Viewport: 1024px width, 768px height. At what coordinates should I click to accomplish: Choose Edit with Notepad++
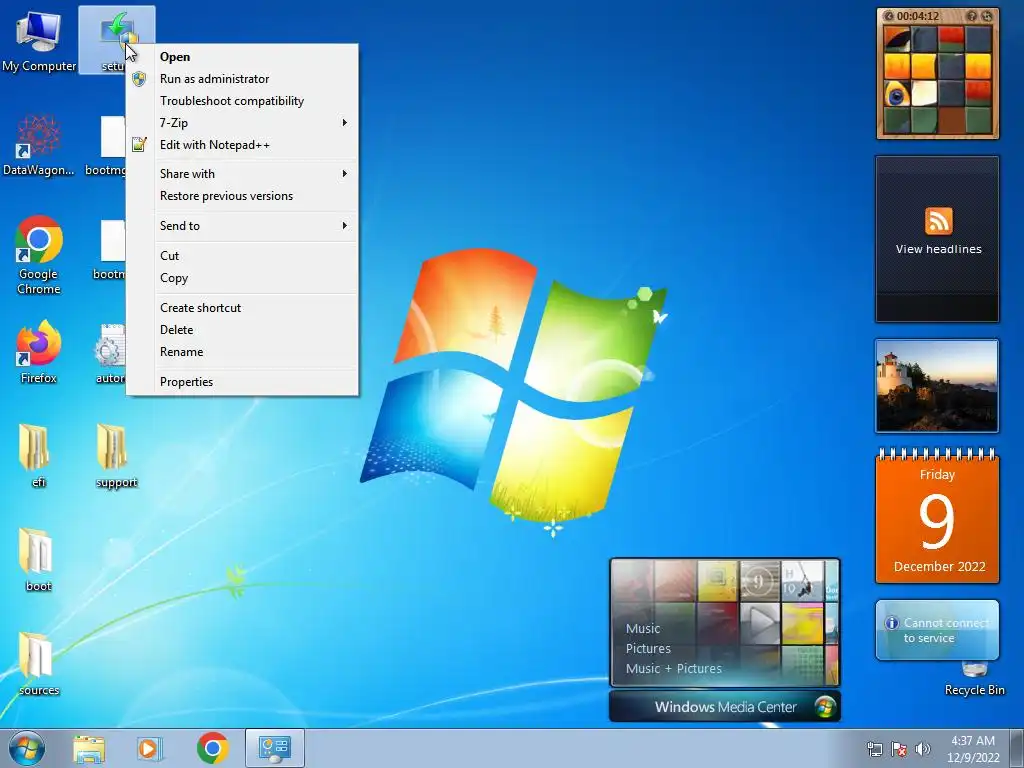[242, 145]
